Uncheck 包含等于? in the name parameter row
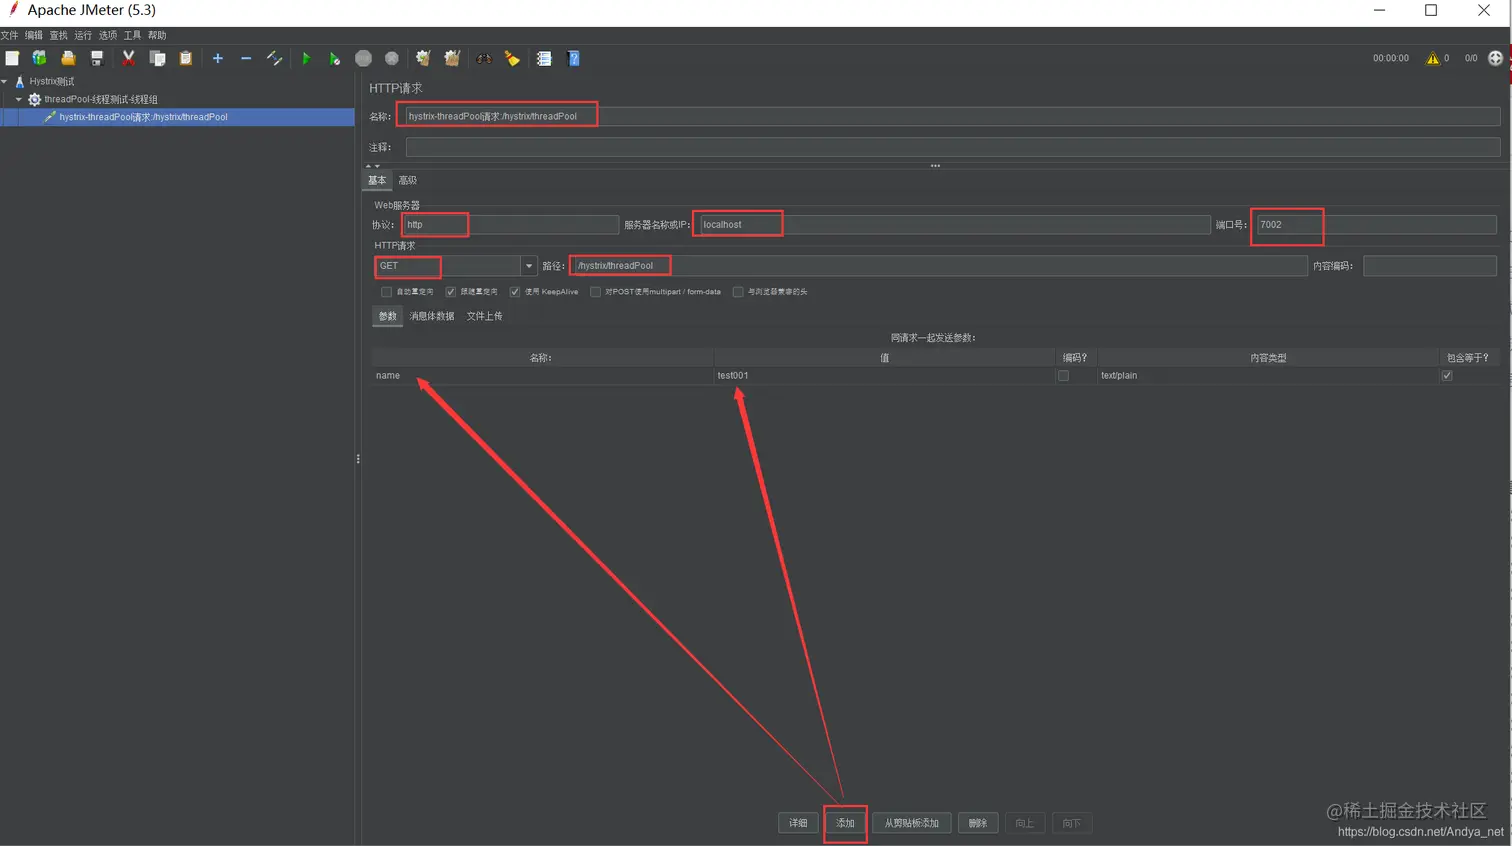Viewport: 1512px width, 846px height. pos(1446,376)
